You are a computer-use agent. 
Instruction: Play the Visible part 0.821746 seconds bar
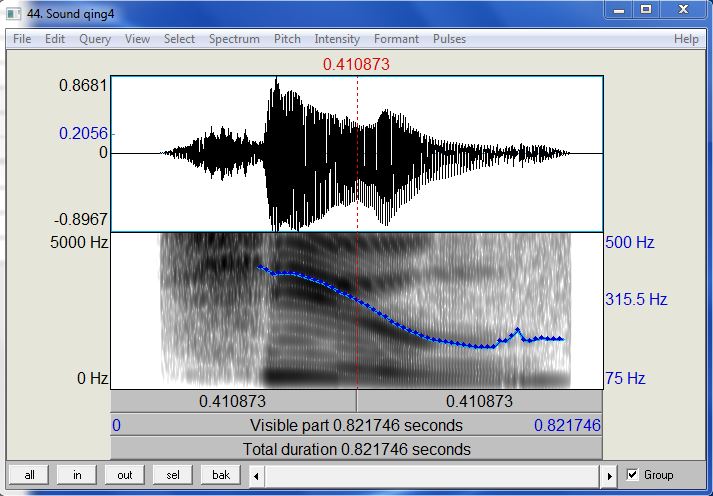356,426
